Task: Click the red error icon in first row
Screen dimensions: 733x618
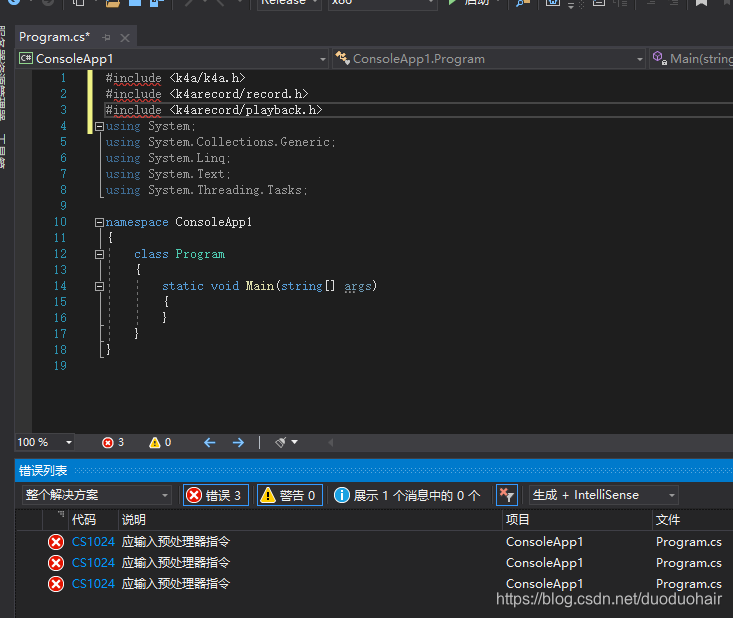Action: [x=56, y=542]
